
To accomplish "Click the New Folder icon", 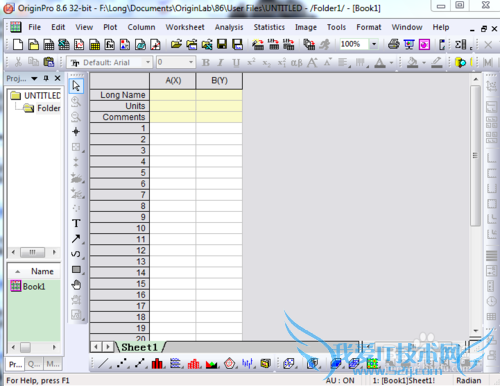I will pyautogui.click(x=33, y=44).
